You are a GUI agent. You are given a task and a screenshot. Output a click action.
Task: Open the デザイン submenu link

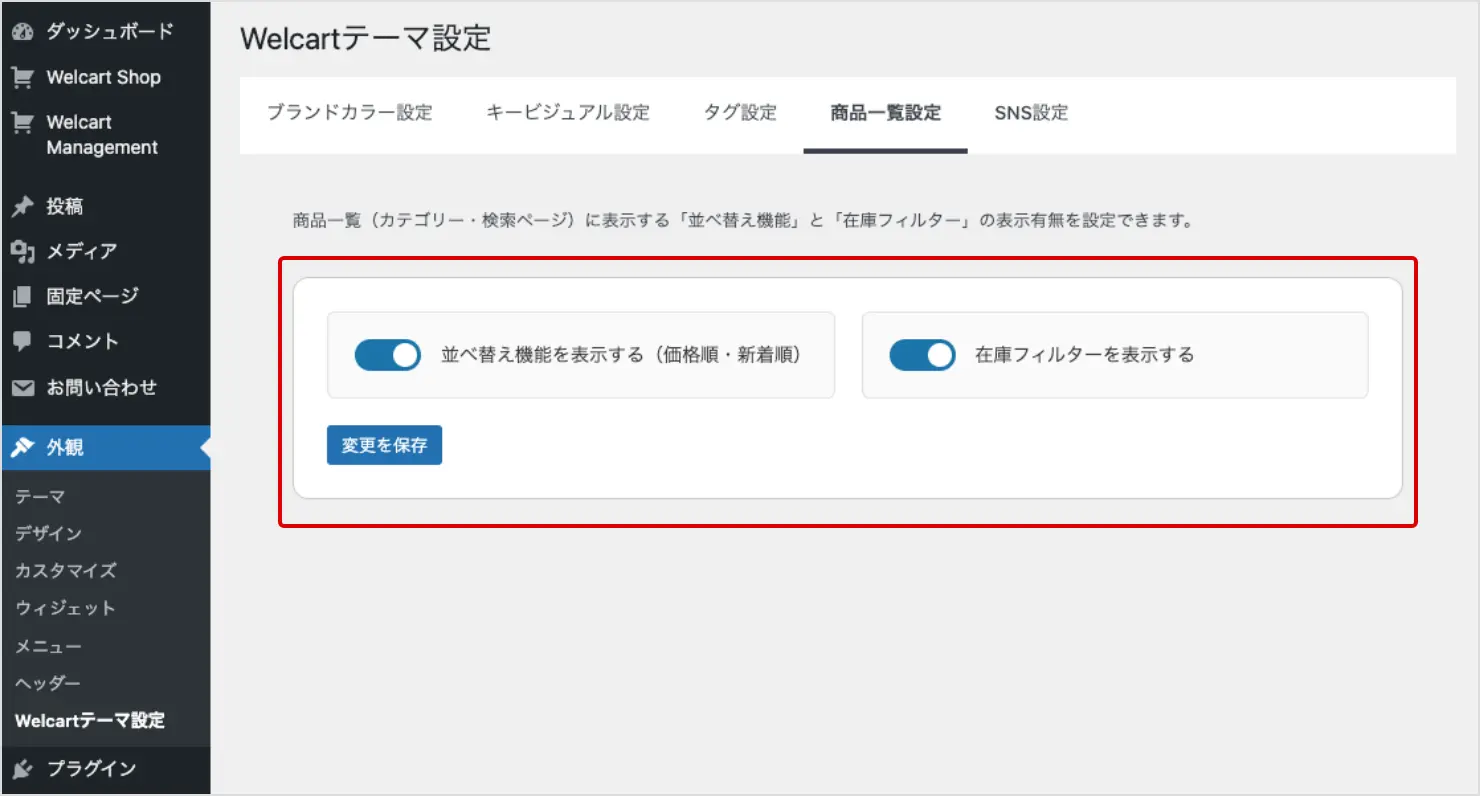[48, 534]
